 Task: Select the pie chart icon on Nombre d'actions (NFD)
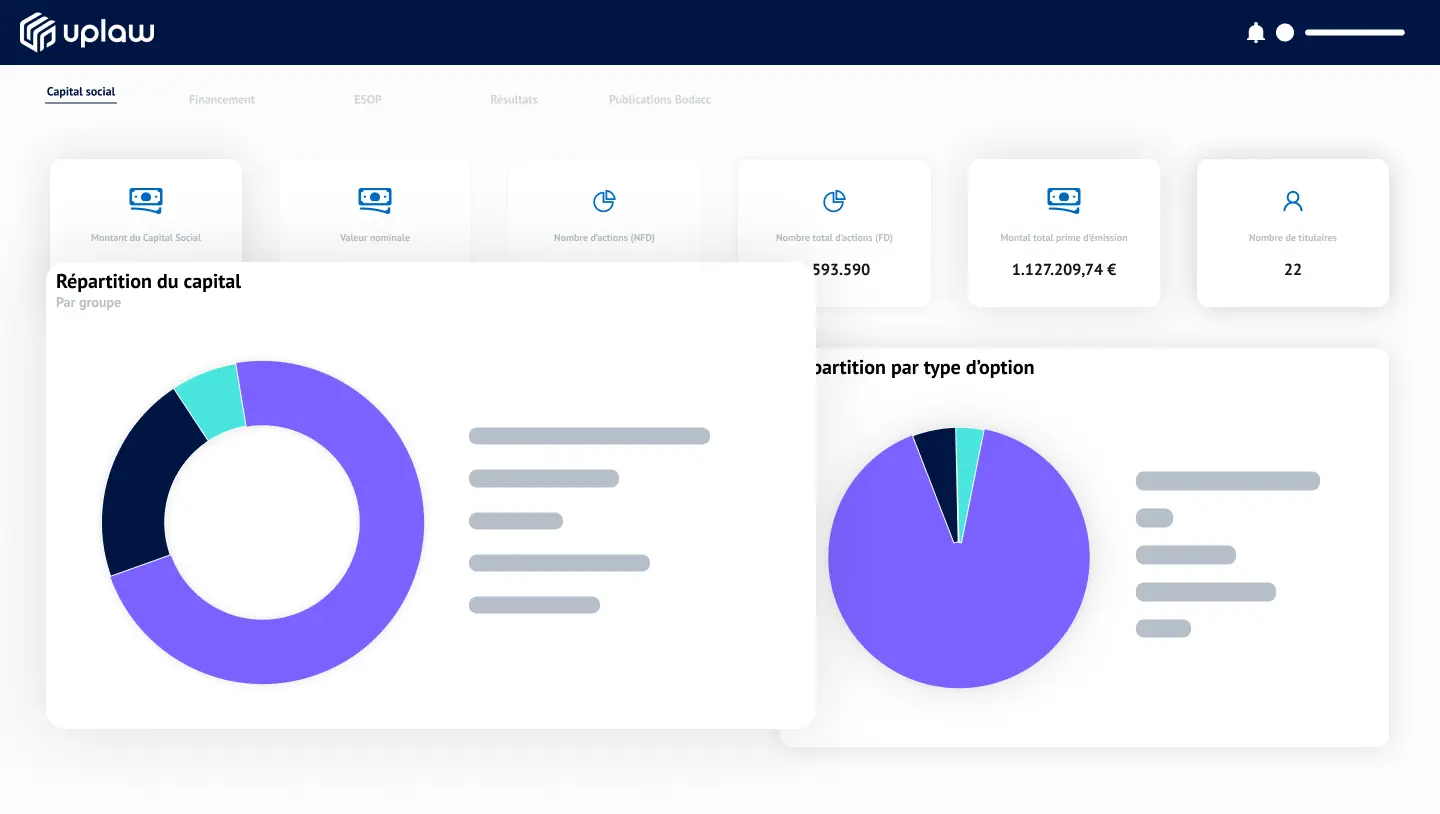(604, 200)
